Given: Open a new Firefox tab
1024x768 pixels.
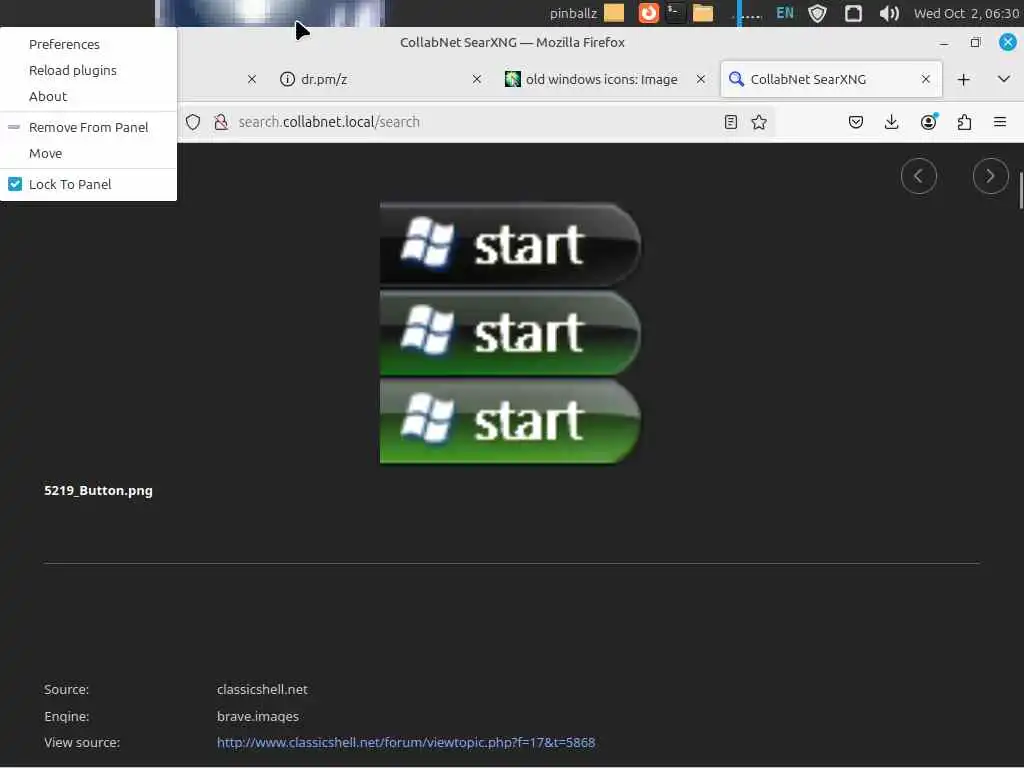Looking at the screenshot, I should pyautogui.click(x=963, y=80).
